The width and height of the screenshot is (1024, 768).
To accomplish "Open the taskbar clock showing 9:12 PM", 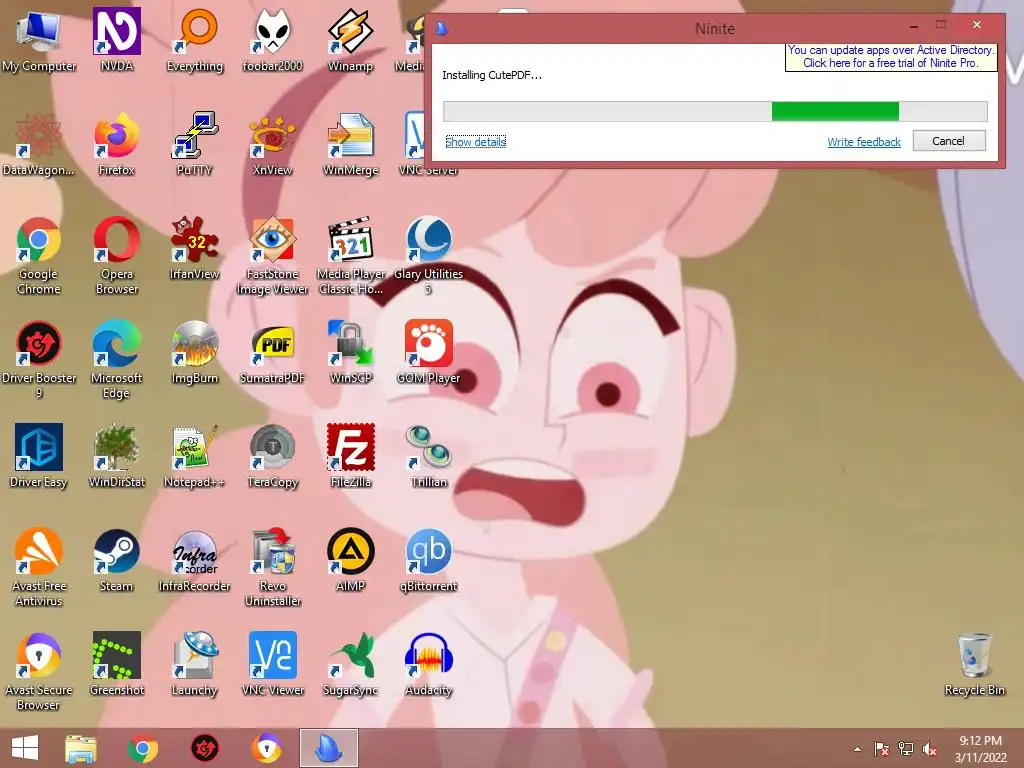I will pyautogui.click(x=980, y=749).
